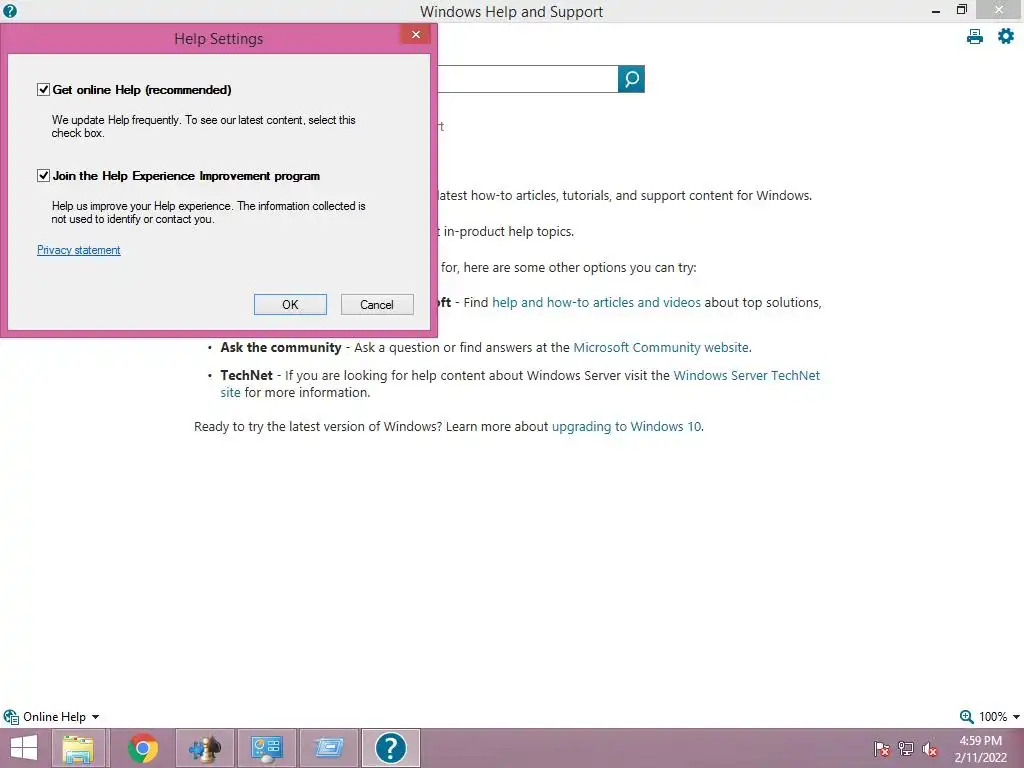Restore down the Help and Support window

[961, 10]
